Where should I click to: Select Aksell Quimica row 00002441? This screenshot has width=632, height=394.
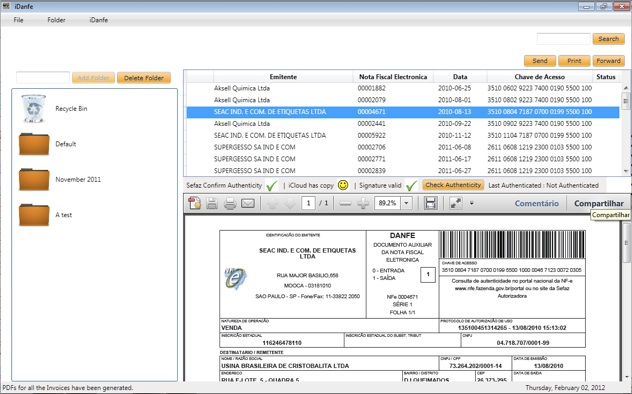pos(403,124)
